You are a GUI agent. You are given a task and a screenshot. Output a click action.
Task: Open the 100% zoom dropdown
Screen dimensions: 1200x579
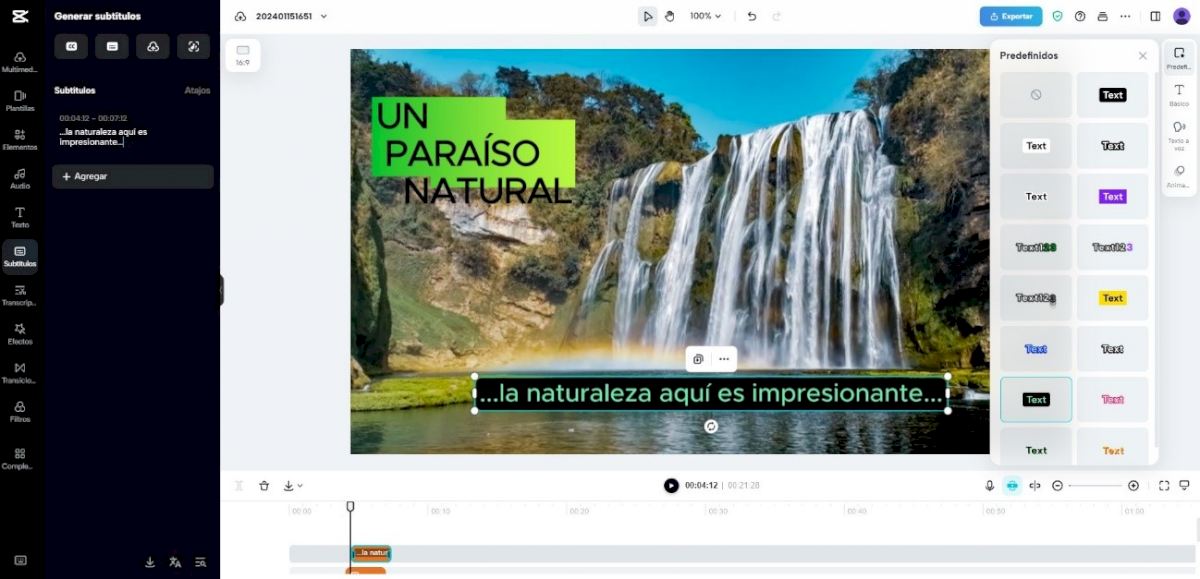[705, 16]
